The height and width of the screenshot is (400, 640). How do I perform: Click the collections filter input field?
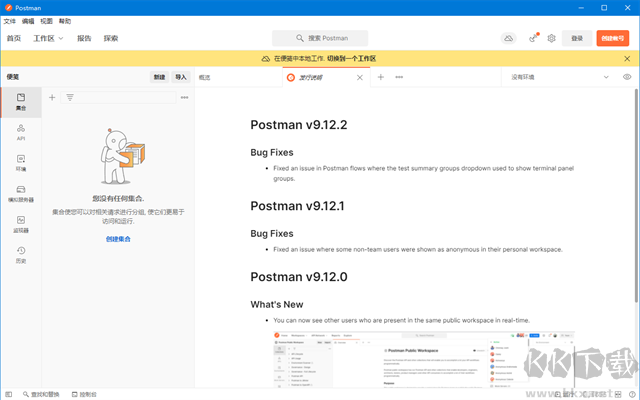(x=118, y=97)
